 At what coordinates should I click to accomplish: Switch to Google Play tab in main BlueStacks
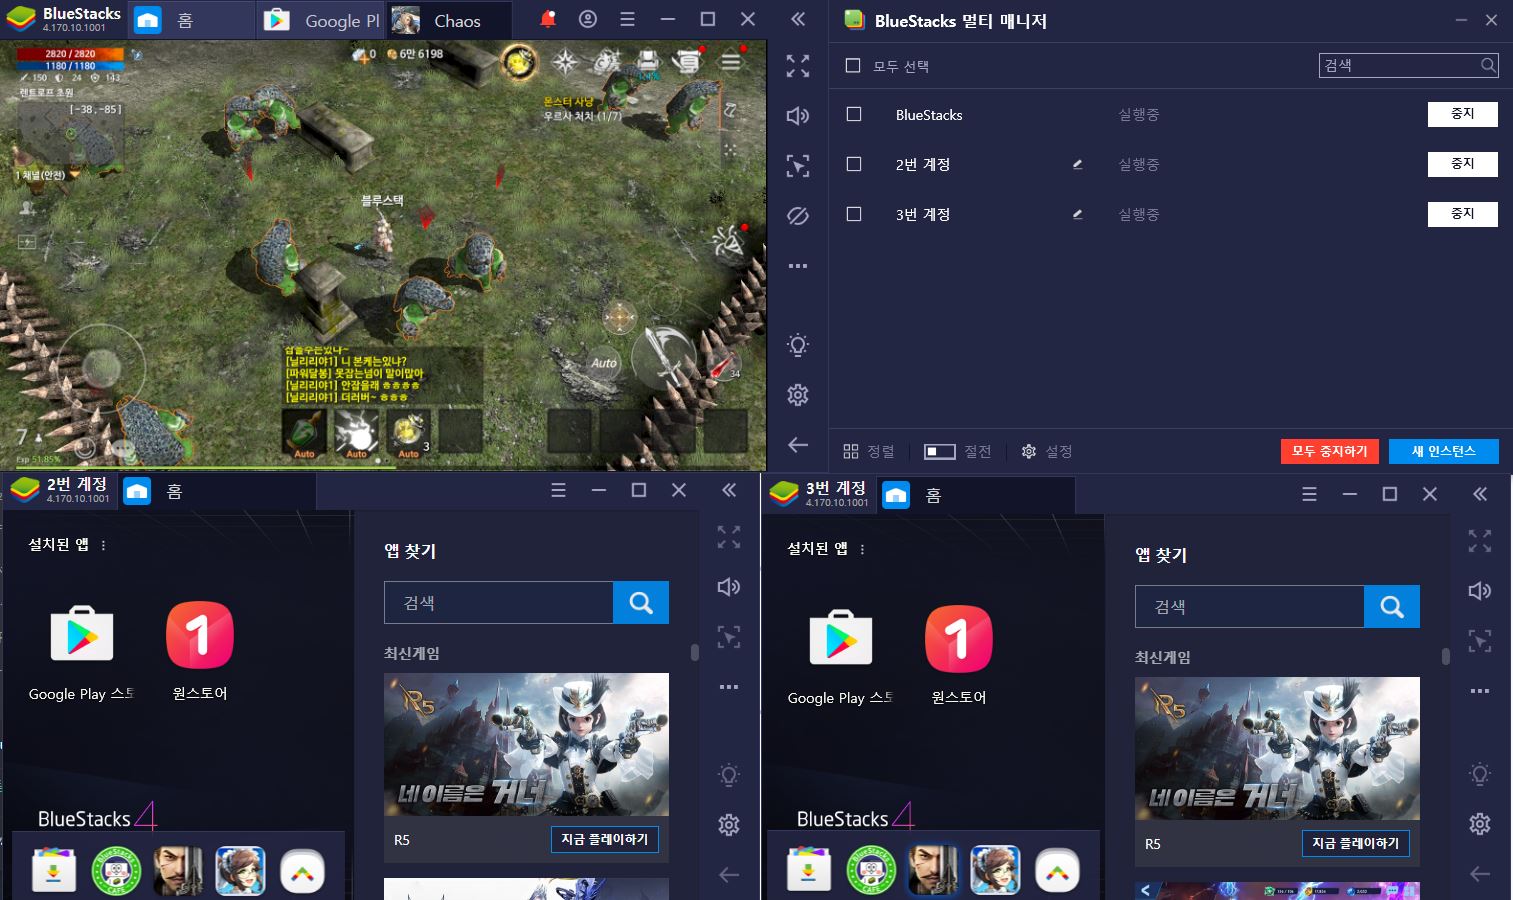[x=321, y=20]
